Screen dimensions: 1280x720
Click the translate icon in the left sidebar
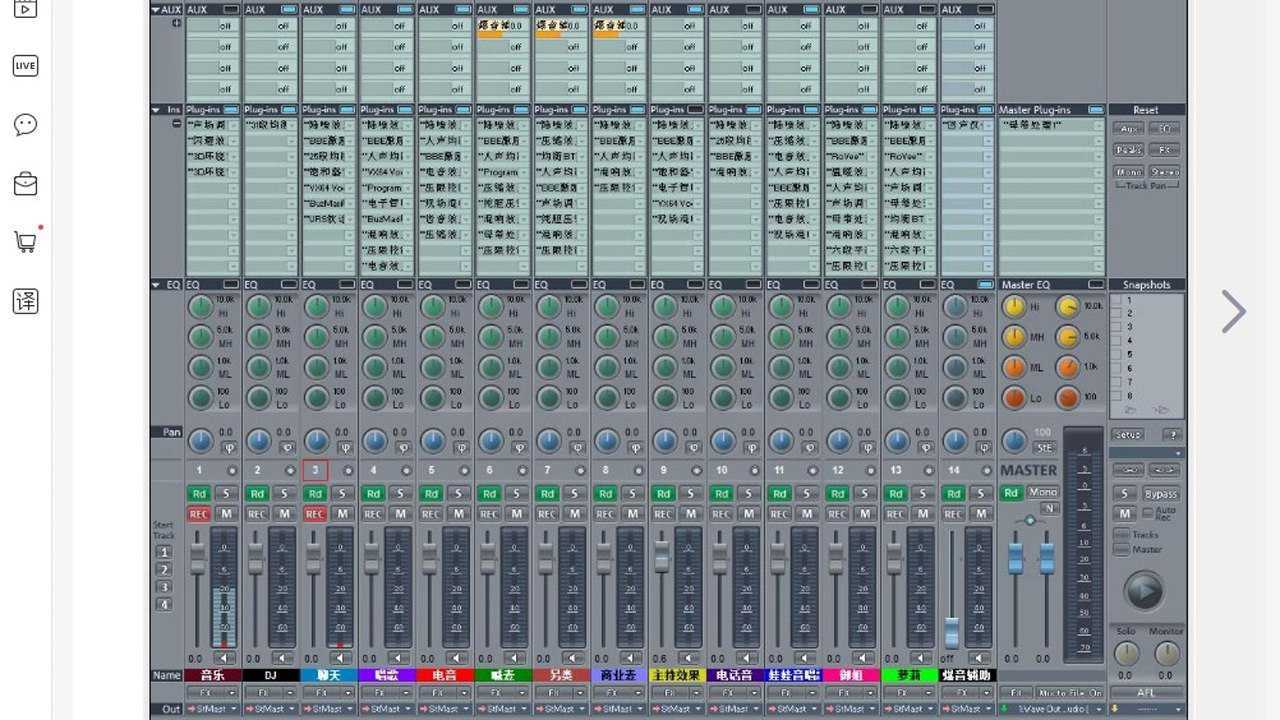[25, 301]
